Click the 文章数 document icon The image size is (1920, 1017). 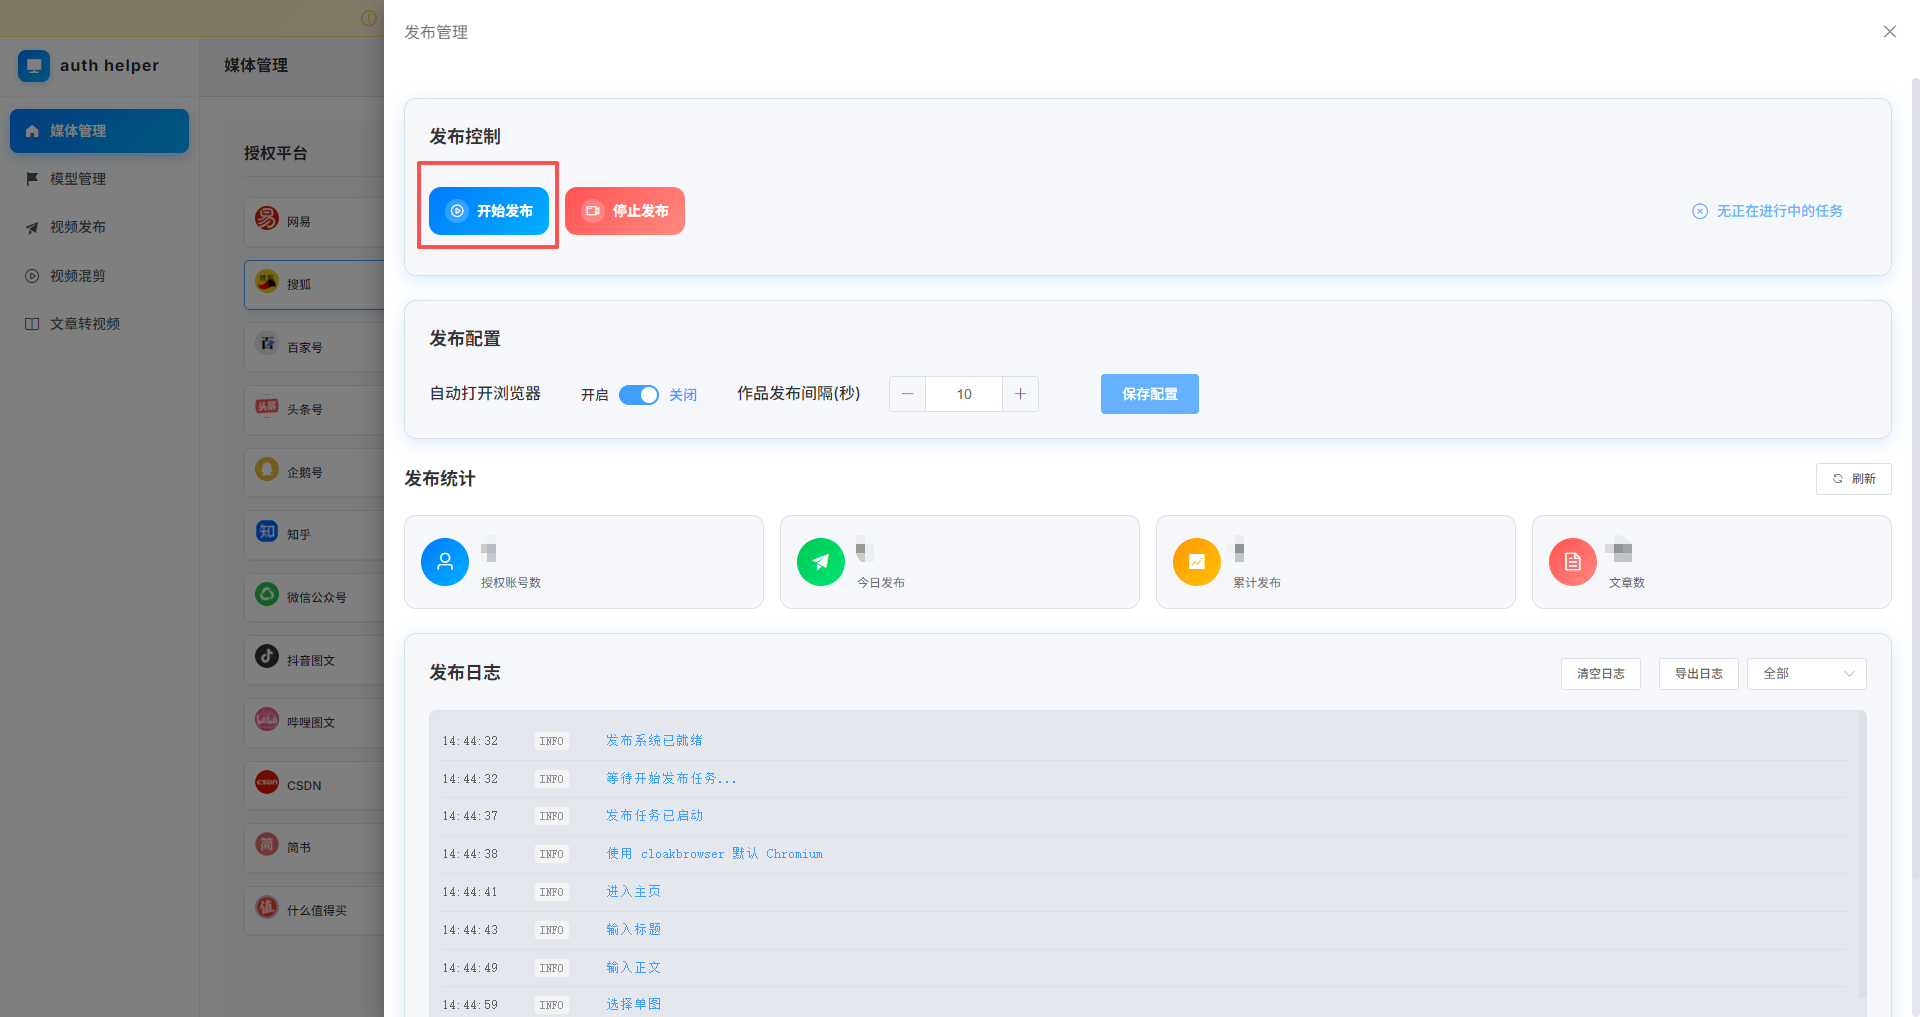(1573, 562)
